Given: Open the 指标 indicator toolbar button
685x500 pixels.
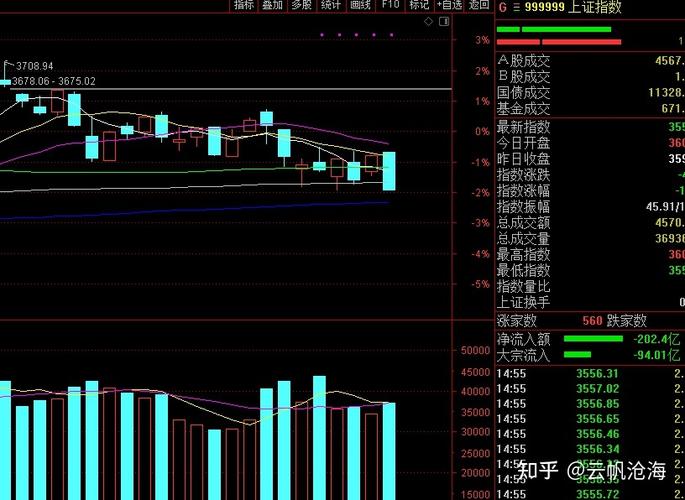Looking at the screenshot, I should pyautogui.click(x=244, y=5).
